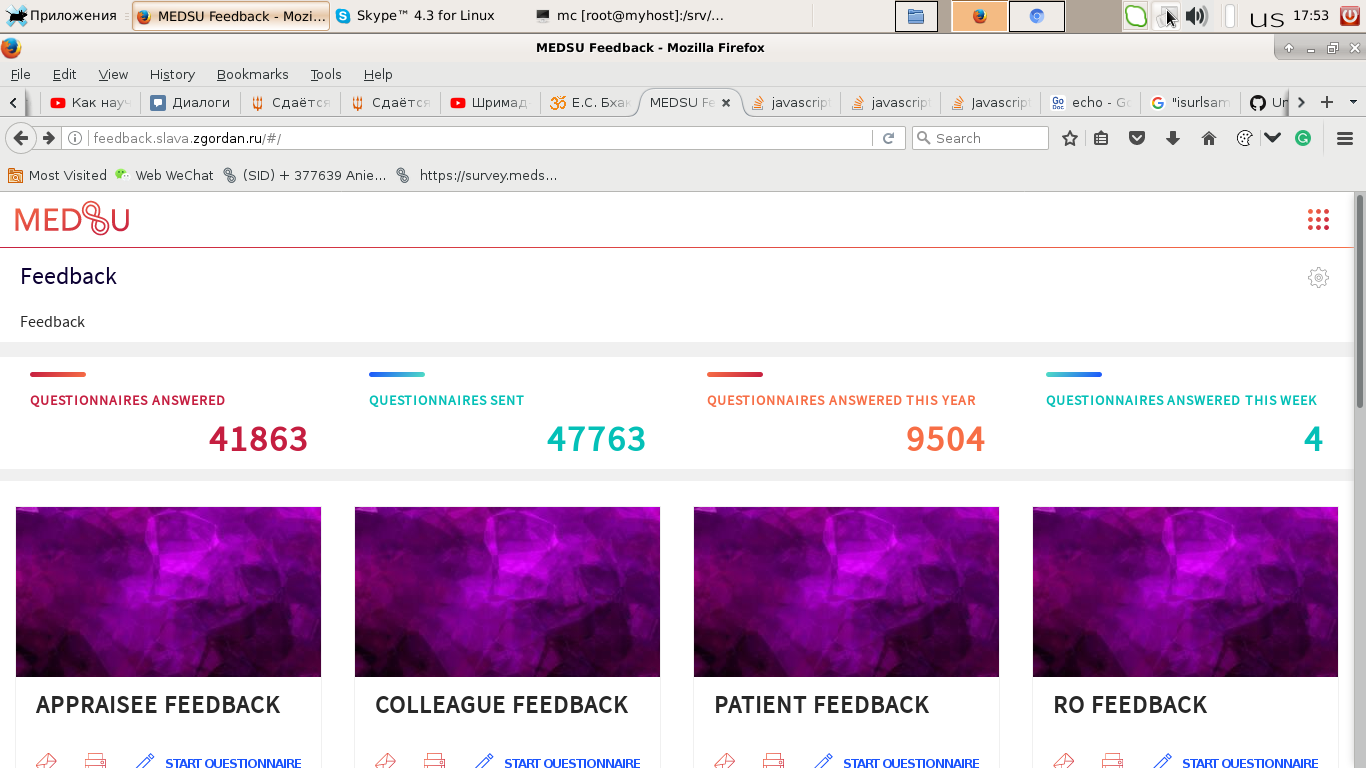Image resolution: width=1366 pixels, height=768 pixels.
Task: Open Приложения applications menu
Action: coord(61,16)
